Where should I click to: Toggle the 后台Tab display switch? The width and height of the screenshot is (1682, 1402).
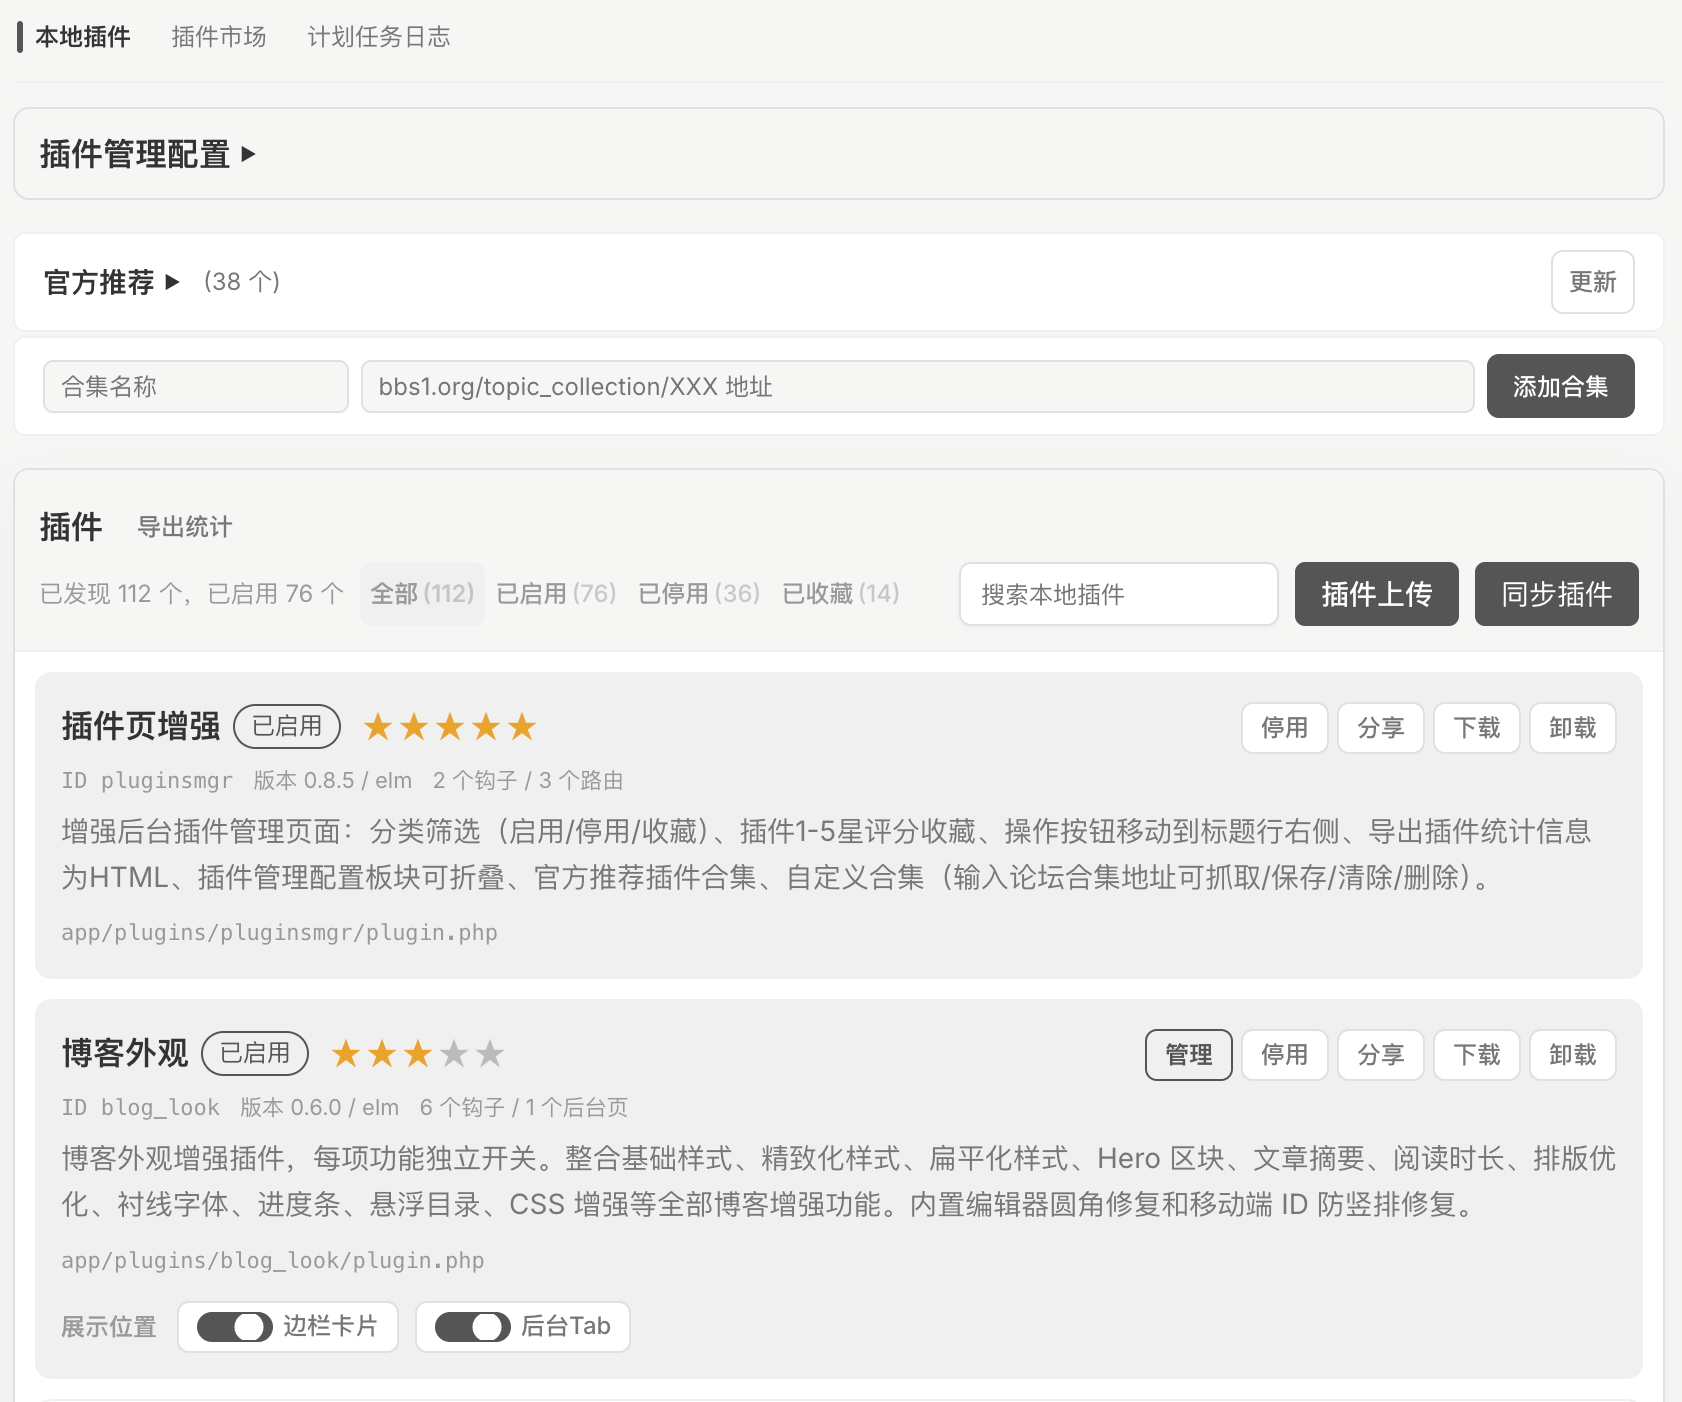pos(473,1327)
